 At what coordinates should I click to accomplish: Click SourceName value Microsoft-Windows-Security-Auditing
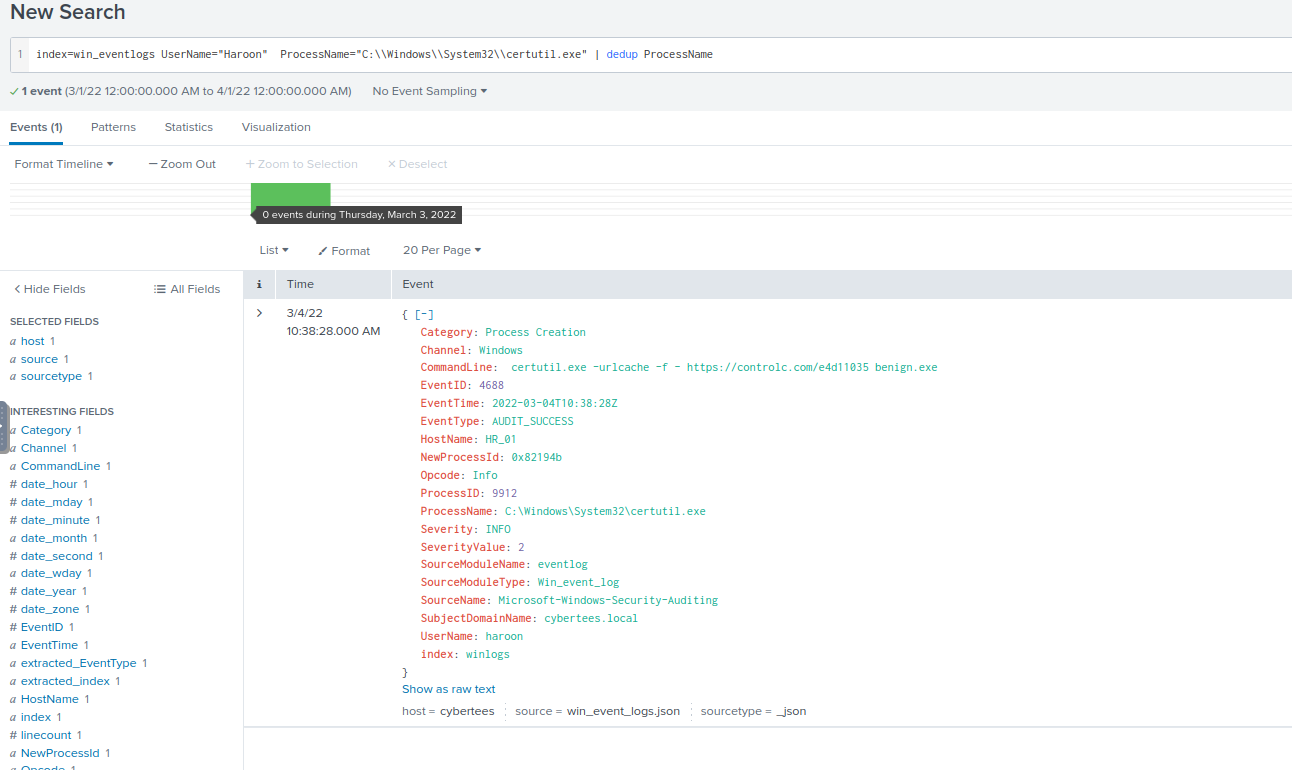coord(608,600)
